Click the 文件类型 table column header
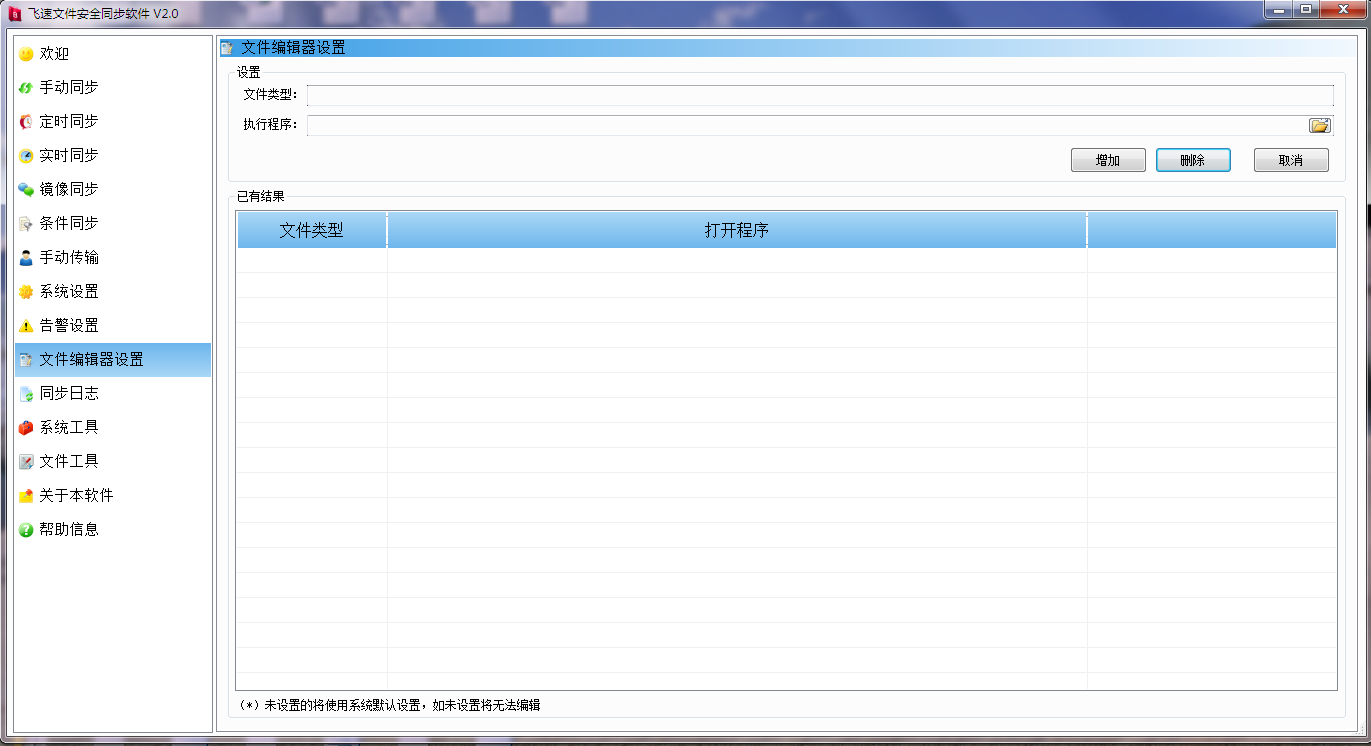Image resolution: width=1371 pixels, height=746 pixels. (x=311, y=230)
